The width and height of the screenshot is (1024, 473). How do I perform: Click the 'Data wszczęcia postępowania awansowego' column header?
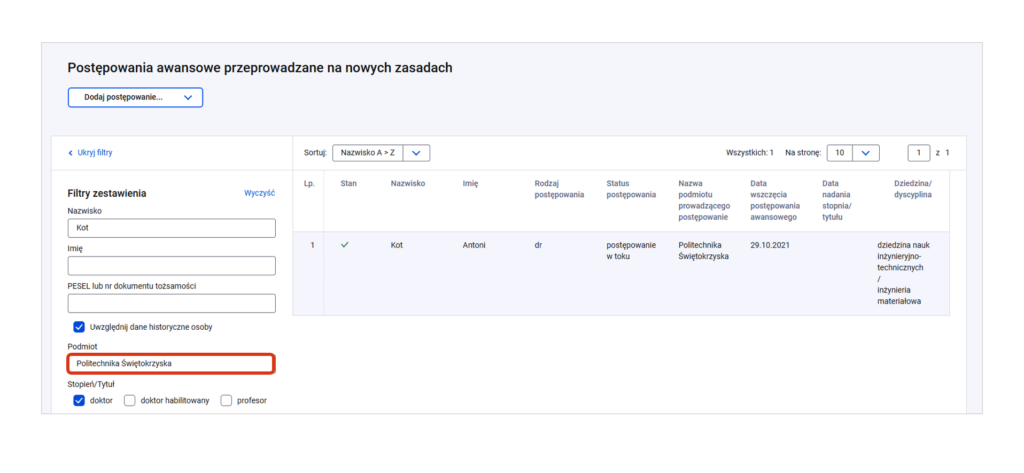tap(773, 200)
